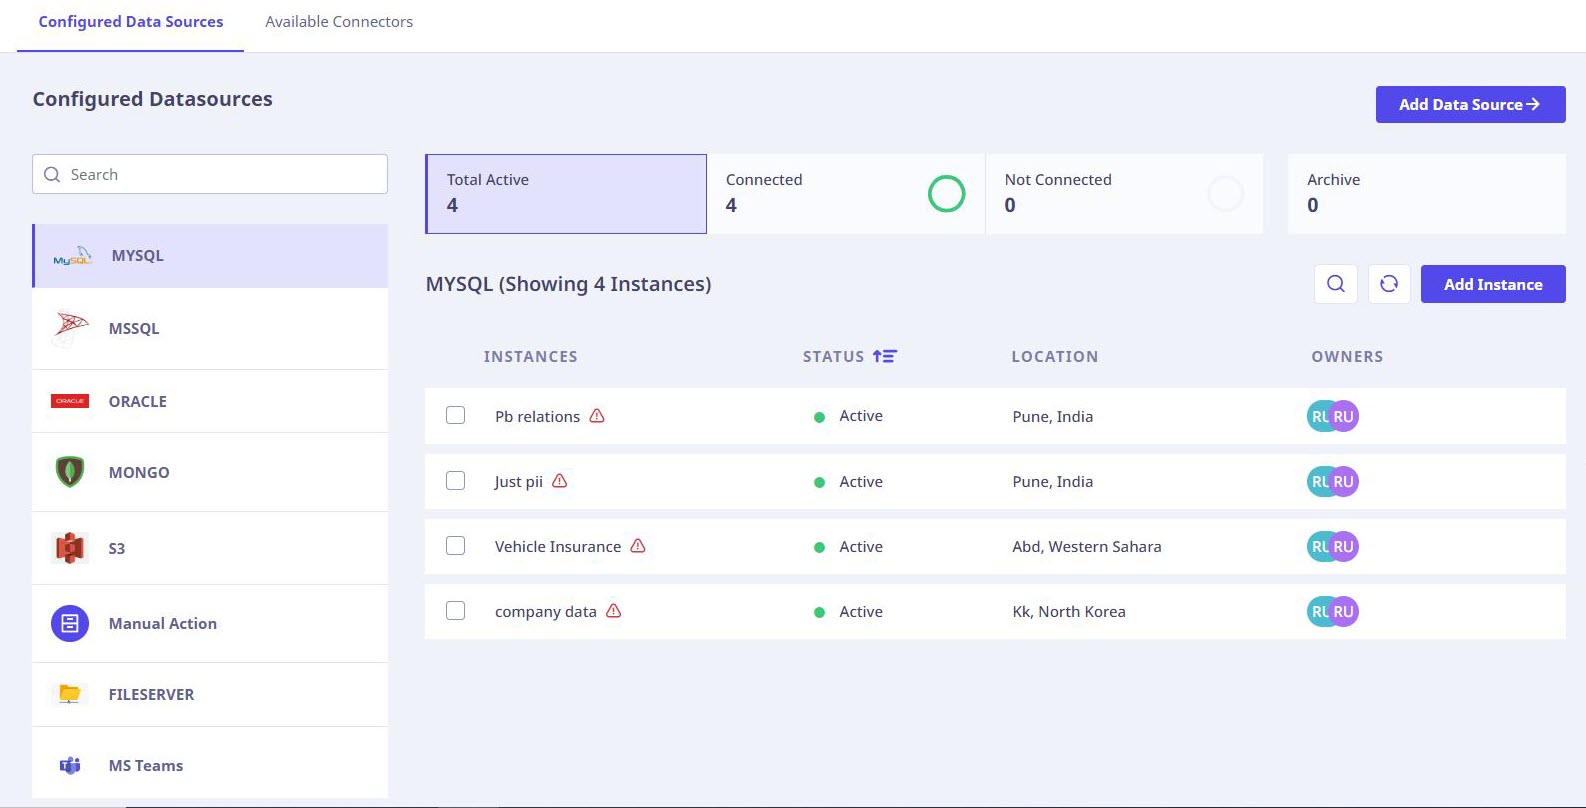Viewport: 1586px width, 808px height.
Task: Switch to Configured Data Sources tab
Action: pos(131,22)
